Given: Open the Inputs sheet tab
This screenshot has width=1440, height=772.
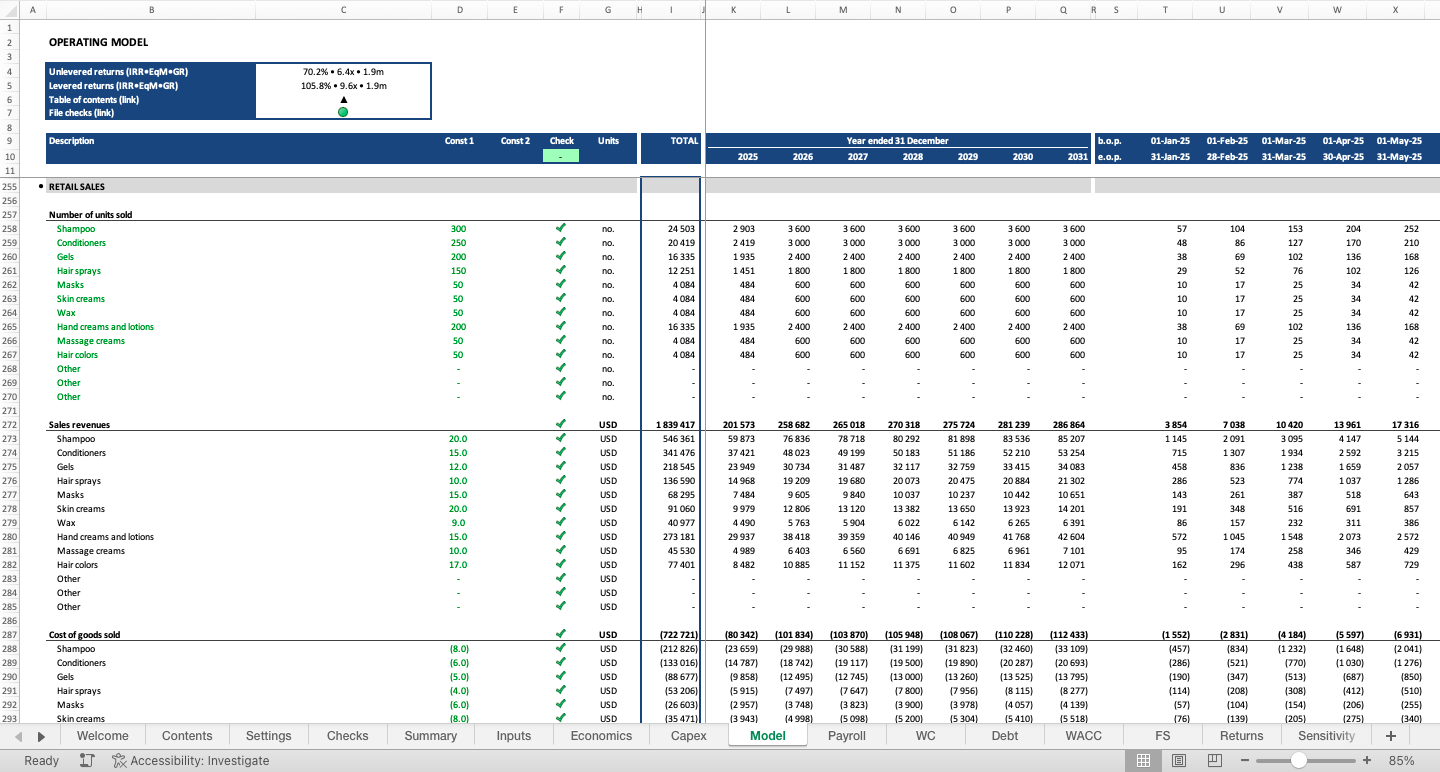Looking at the screenshot, I should coord(514,736).
